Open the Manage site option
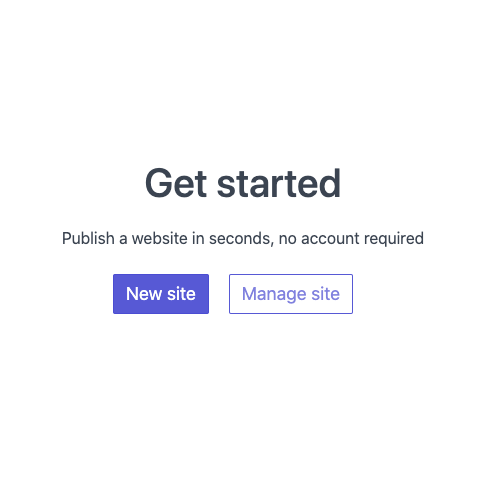Screen dimensions: 480x480 [x=291, y=294]
